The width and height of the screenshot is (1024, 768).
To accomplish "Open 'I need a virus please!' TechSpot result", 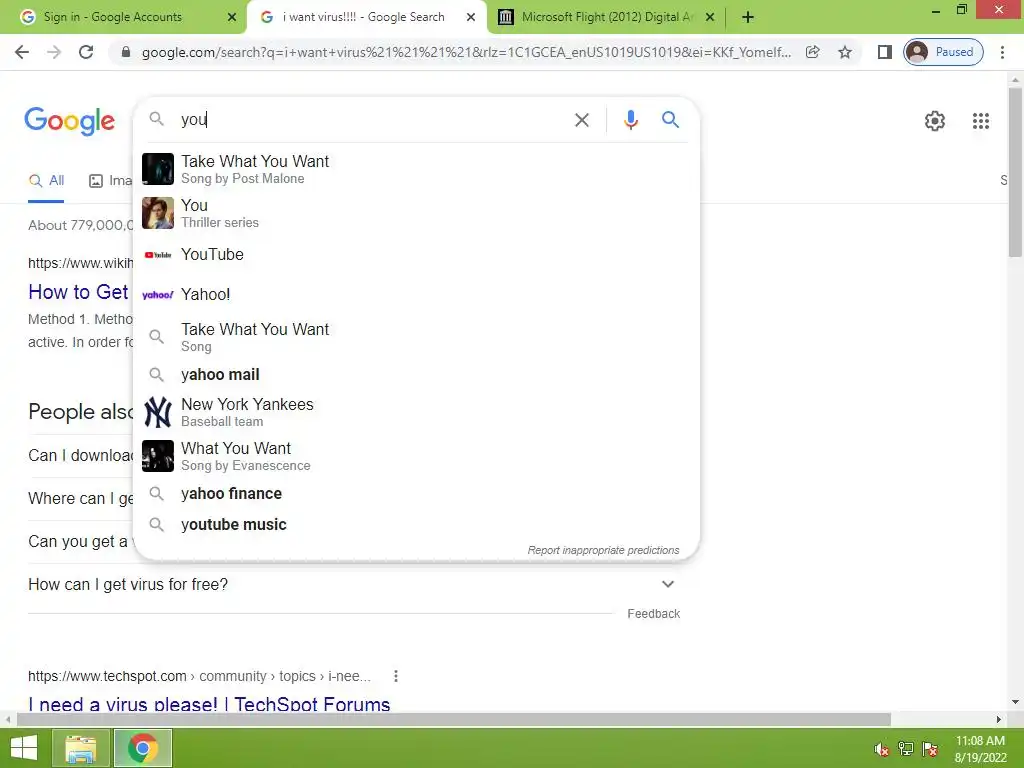I will coord(209,705).
